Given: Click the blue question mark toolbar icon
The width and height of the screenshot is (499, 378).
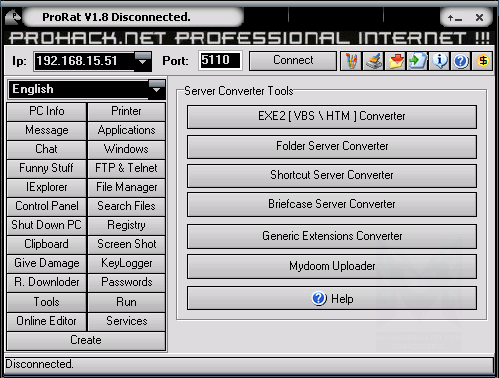Looking at the screenshot, I should 461,61.
